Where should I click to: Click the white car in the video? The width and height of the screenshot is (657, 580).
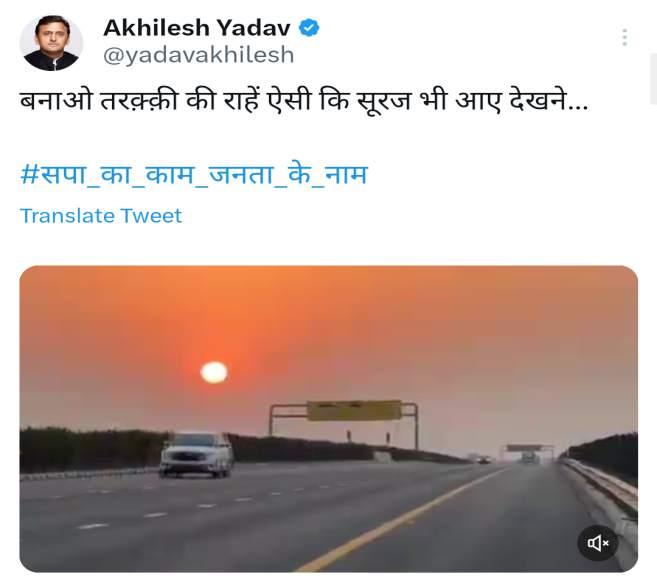point(196,455)
